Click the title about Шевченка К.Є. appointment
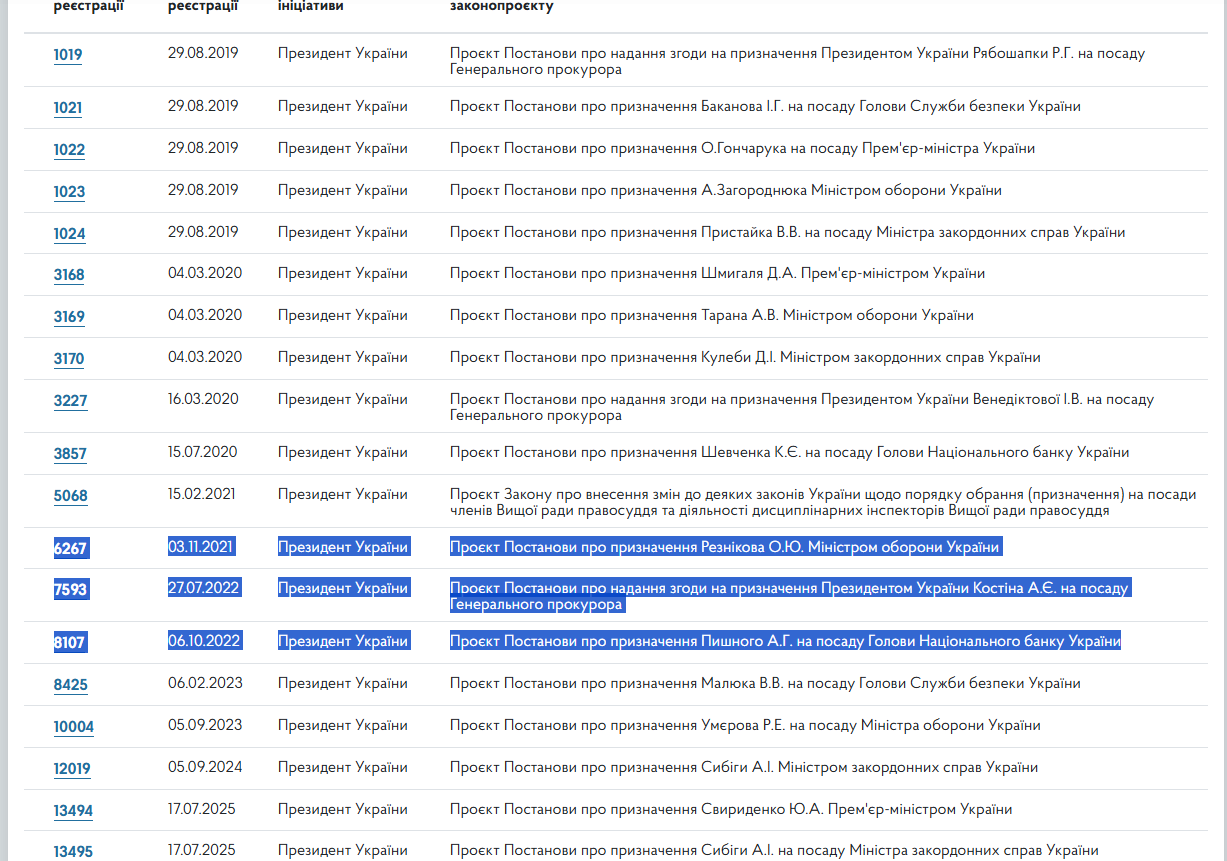The image size is (1227, 861). pyautogui.click(x=789, y=452)
